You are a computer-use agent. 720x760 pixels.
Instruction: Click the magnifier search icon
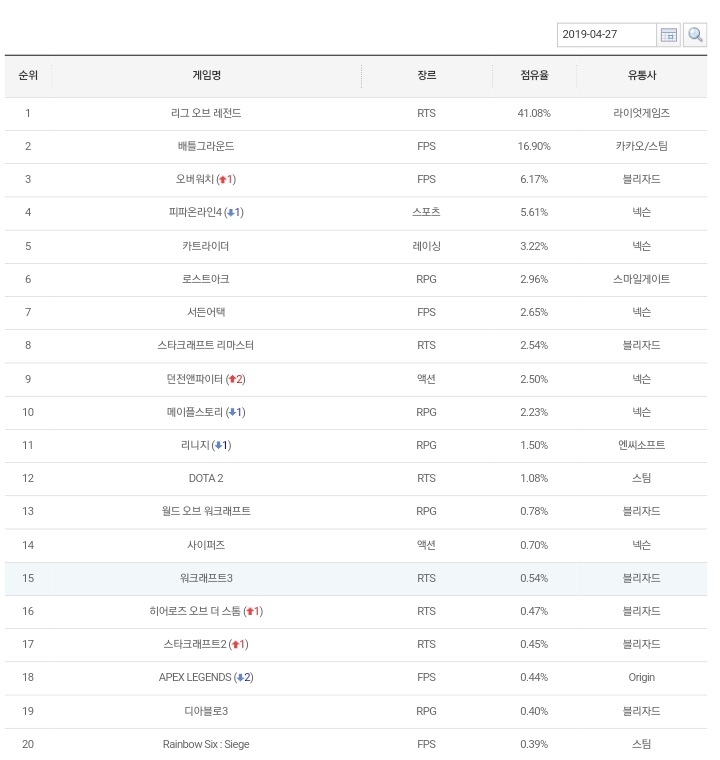(695, 35)
